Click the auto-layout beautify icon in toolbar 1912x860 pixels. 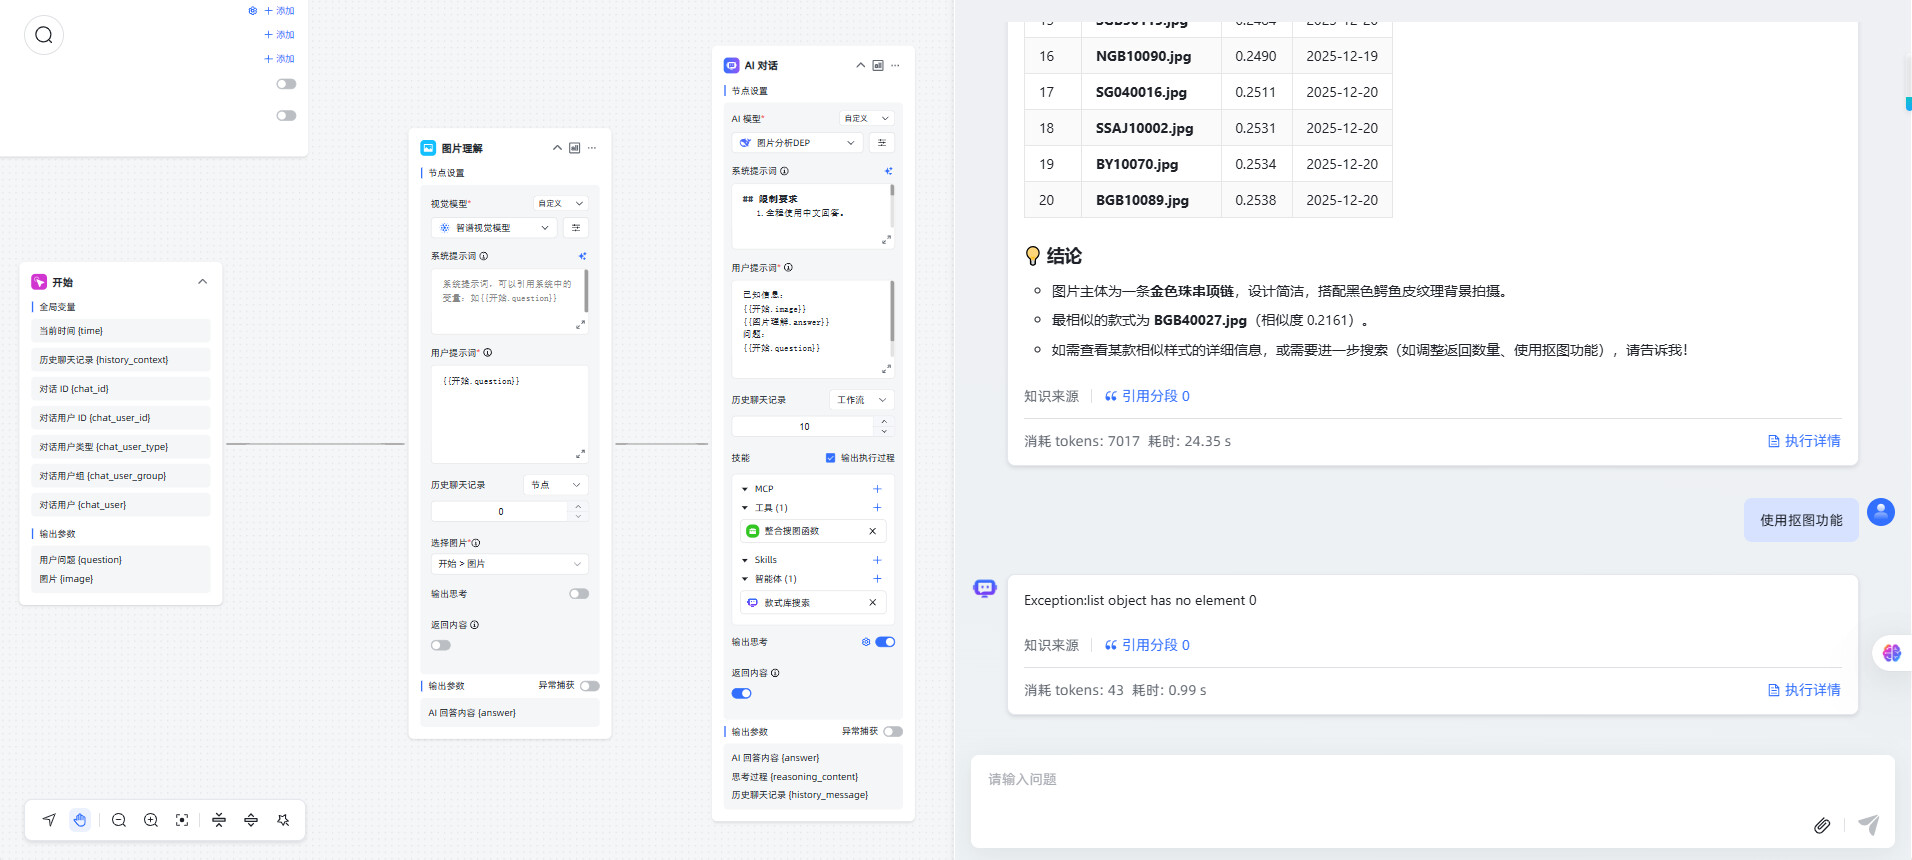[x=283, y=820]
